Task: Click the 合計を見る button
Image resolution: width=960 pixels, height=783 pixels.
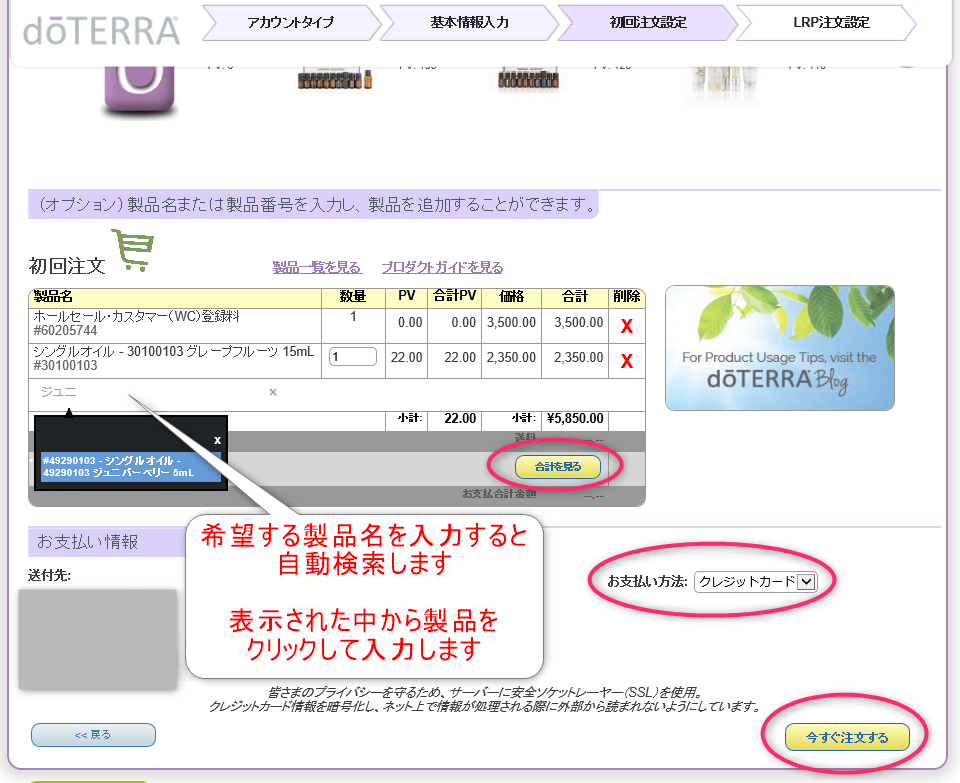Action: coord(557,466)
